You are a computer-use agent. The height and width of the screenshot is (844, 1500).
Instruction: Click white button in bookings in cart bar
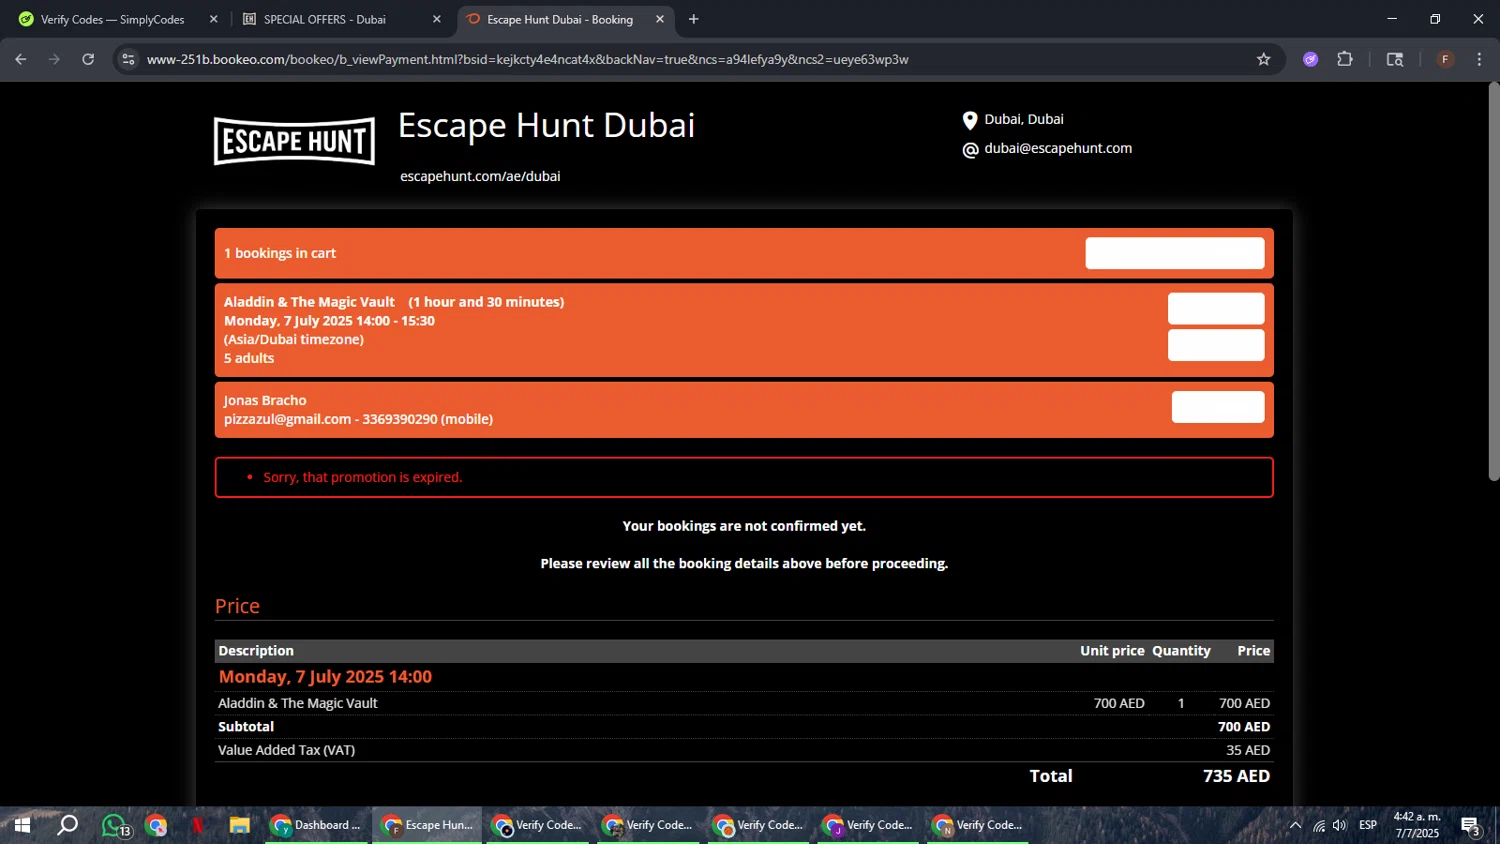1175,253
